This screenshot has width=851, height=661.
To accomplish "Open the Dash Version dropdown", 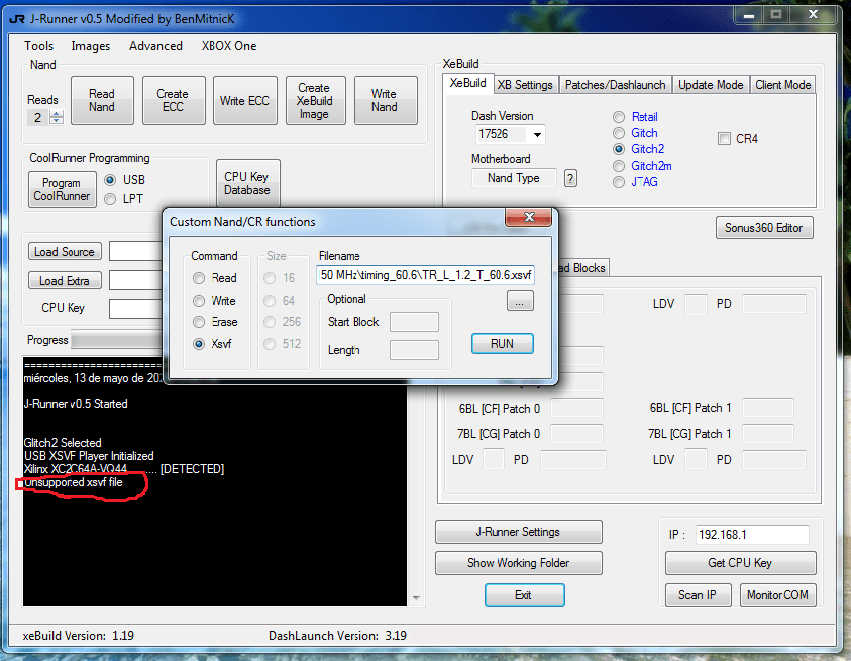I will click(537, 134).
